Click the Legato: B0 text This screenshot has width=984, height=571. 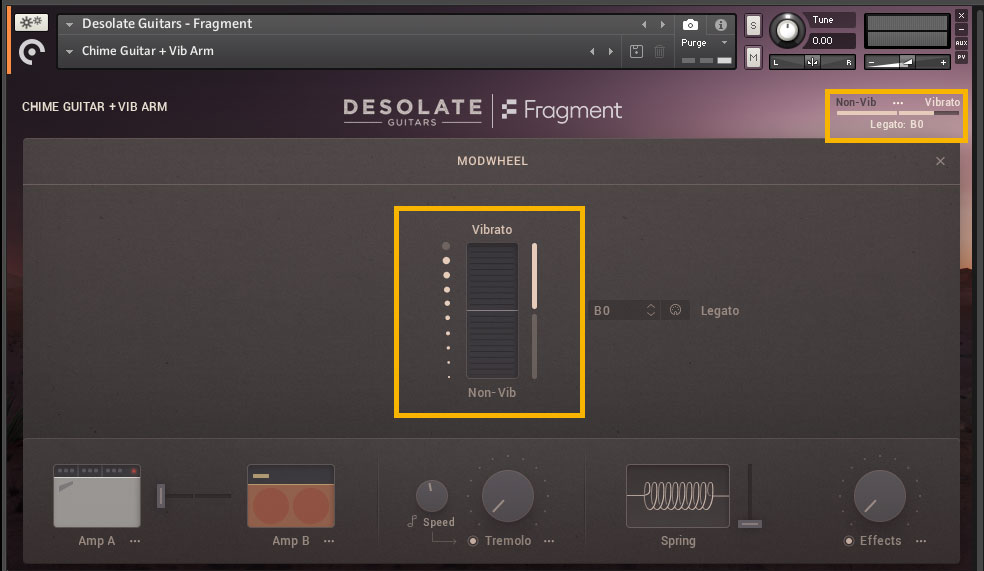coord(896,124)
